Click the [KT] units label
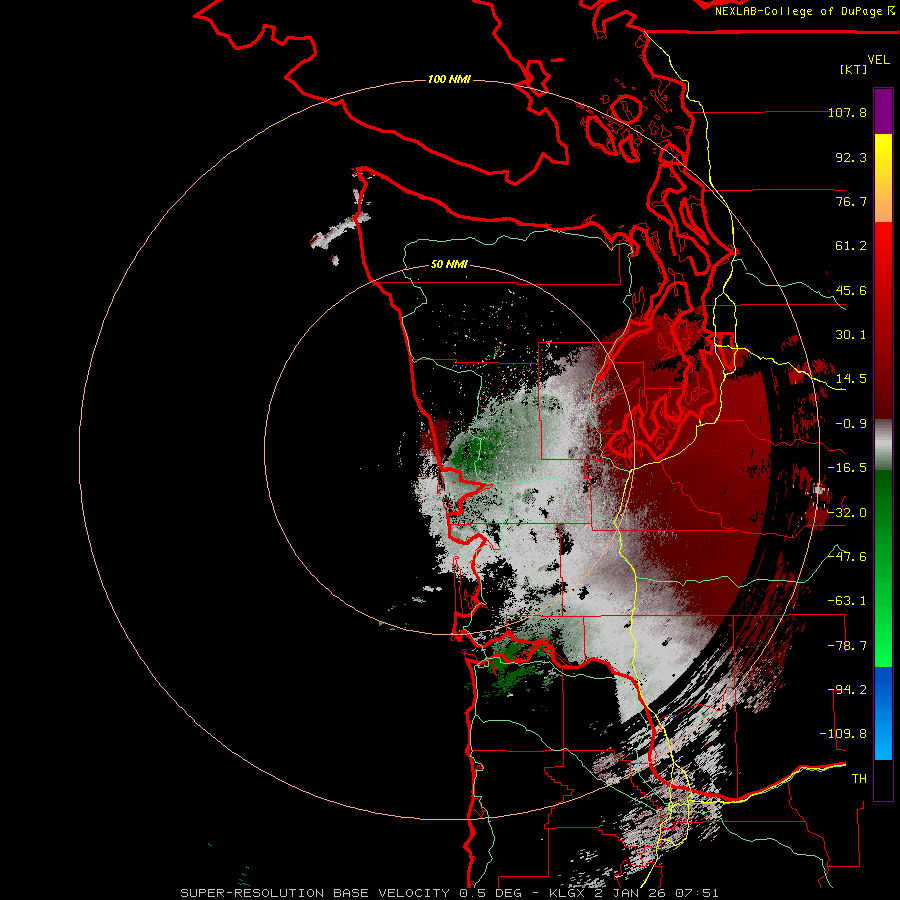 [854, 69]
